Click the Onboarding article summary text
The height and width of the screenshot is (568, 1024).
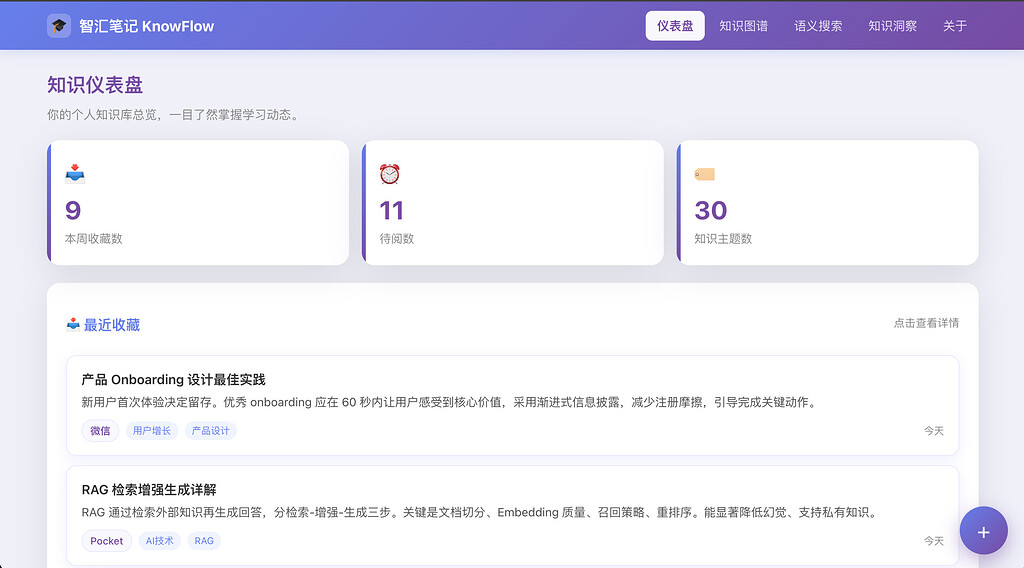point(450,402)
